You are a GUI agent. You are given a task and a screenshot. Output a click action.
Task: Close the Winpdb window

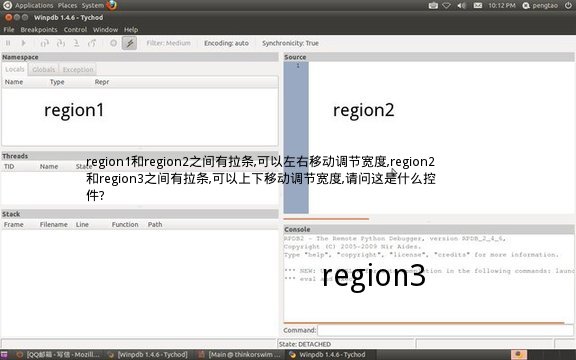tap(8, 17)
